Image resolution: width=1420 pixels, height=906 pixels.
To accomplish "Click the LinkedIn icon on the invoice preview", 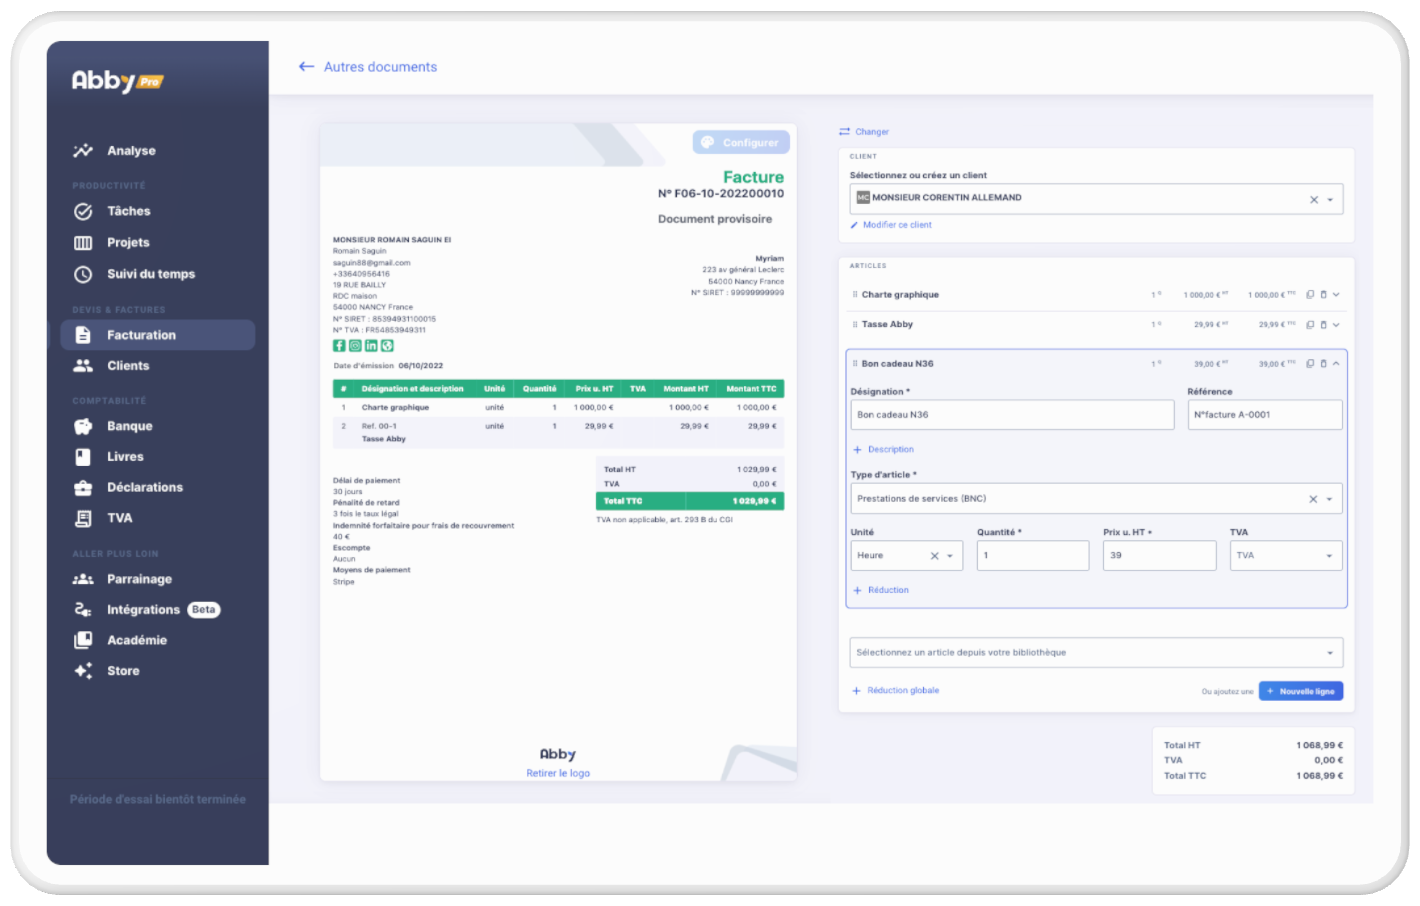I will (x=371, y=346).
